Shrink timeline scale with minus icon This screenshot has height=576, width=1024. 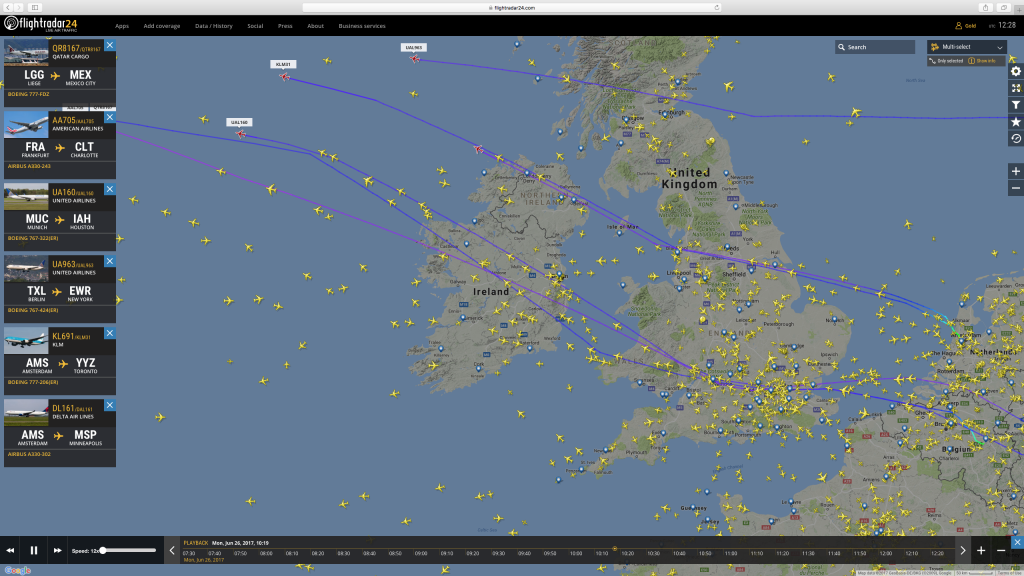(x=1000, y=551)
